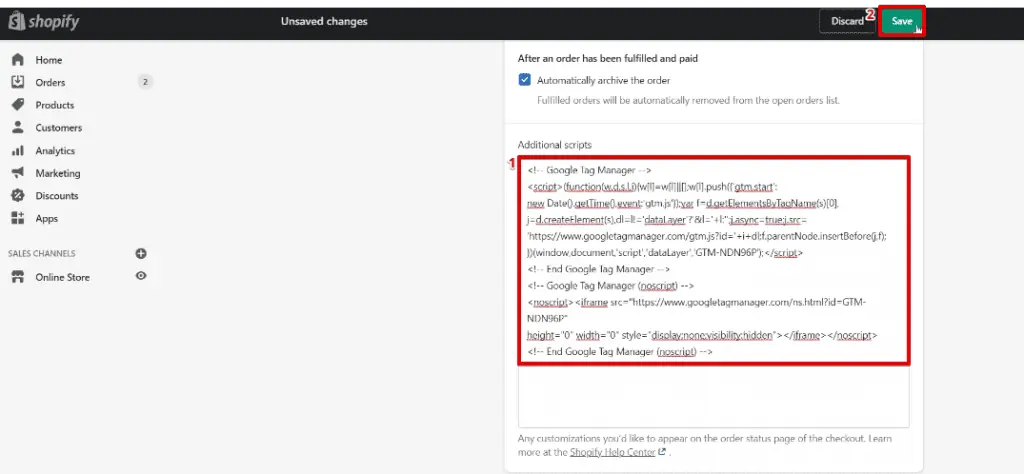
Task: Open the Shopify Help Center link
Action: click(613, 451)
